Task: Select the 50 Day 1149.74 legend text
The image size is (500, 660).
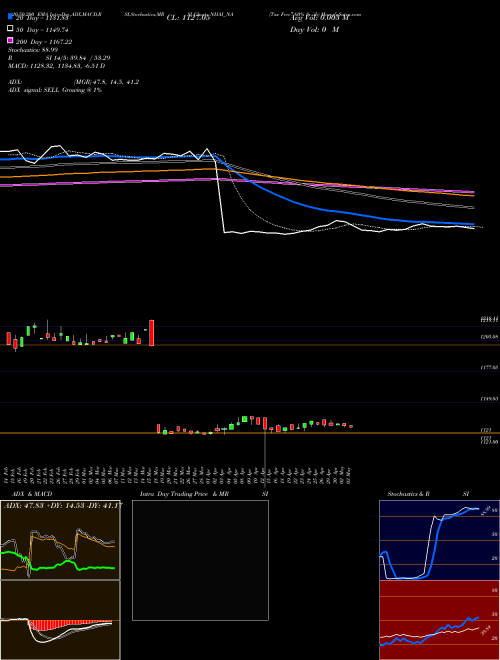Action: pos(42,30)
